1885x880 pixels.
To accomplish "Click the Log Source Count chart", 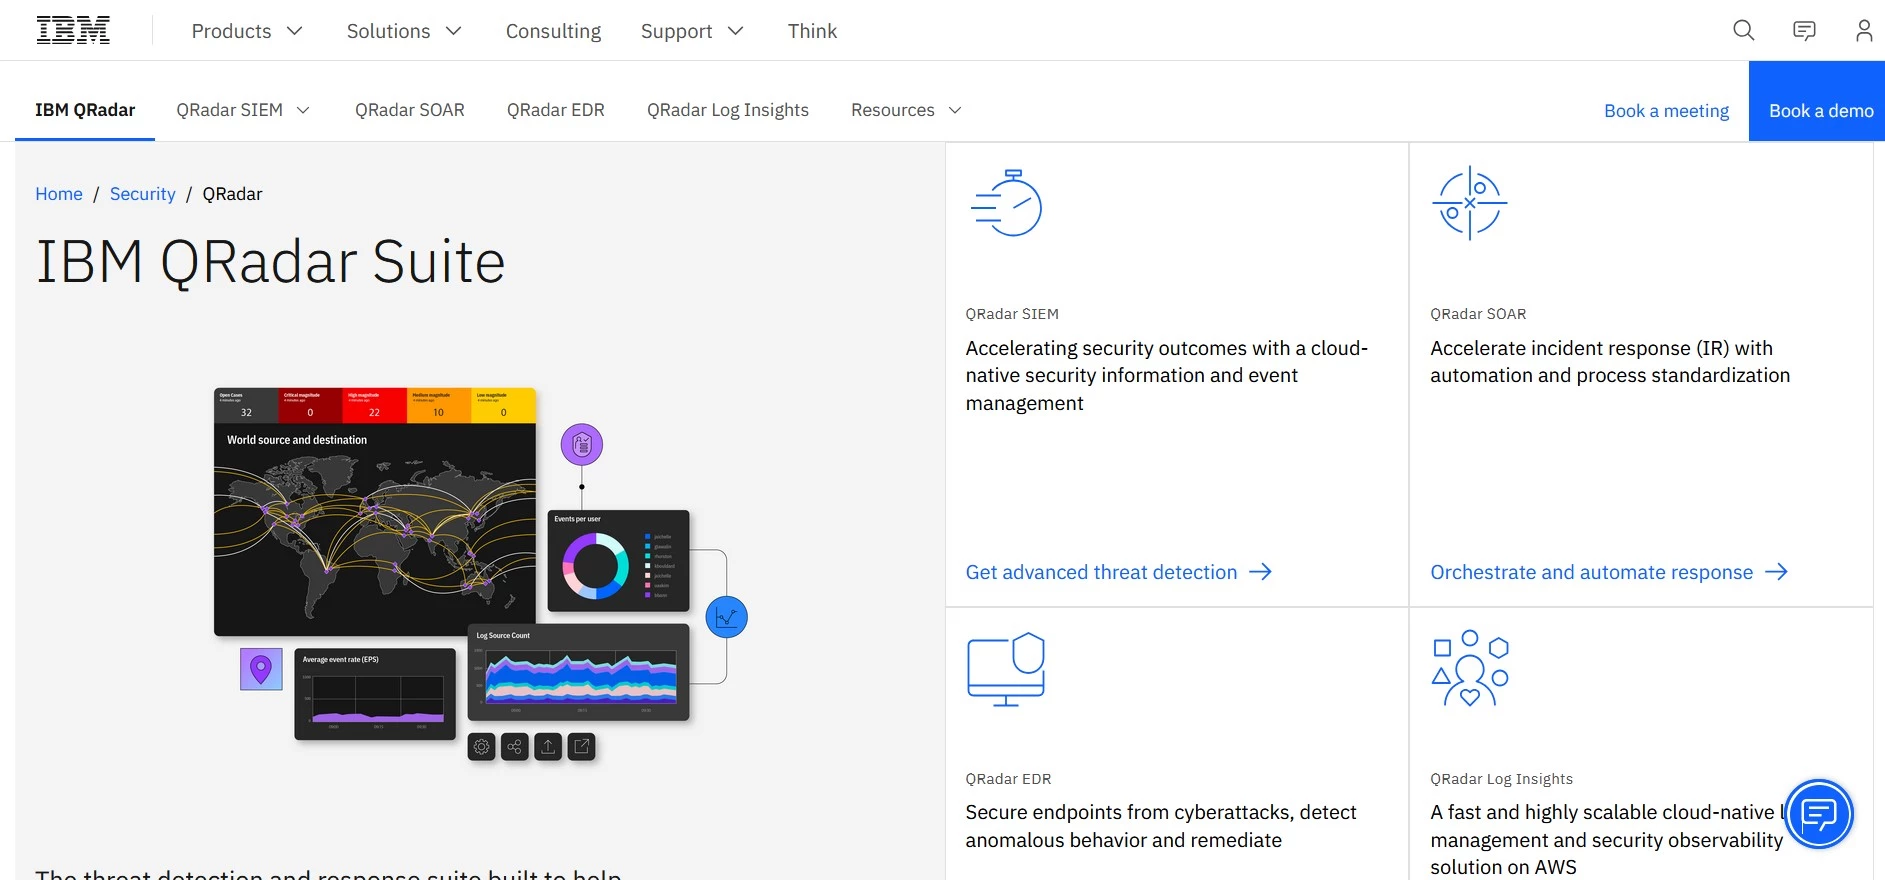I will click(x=579, y=672).
